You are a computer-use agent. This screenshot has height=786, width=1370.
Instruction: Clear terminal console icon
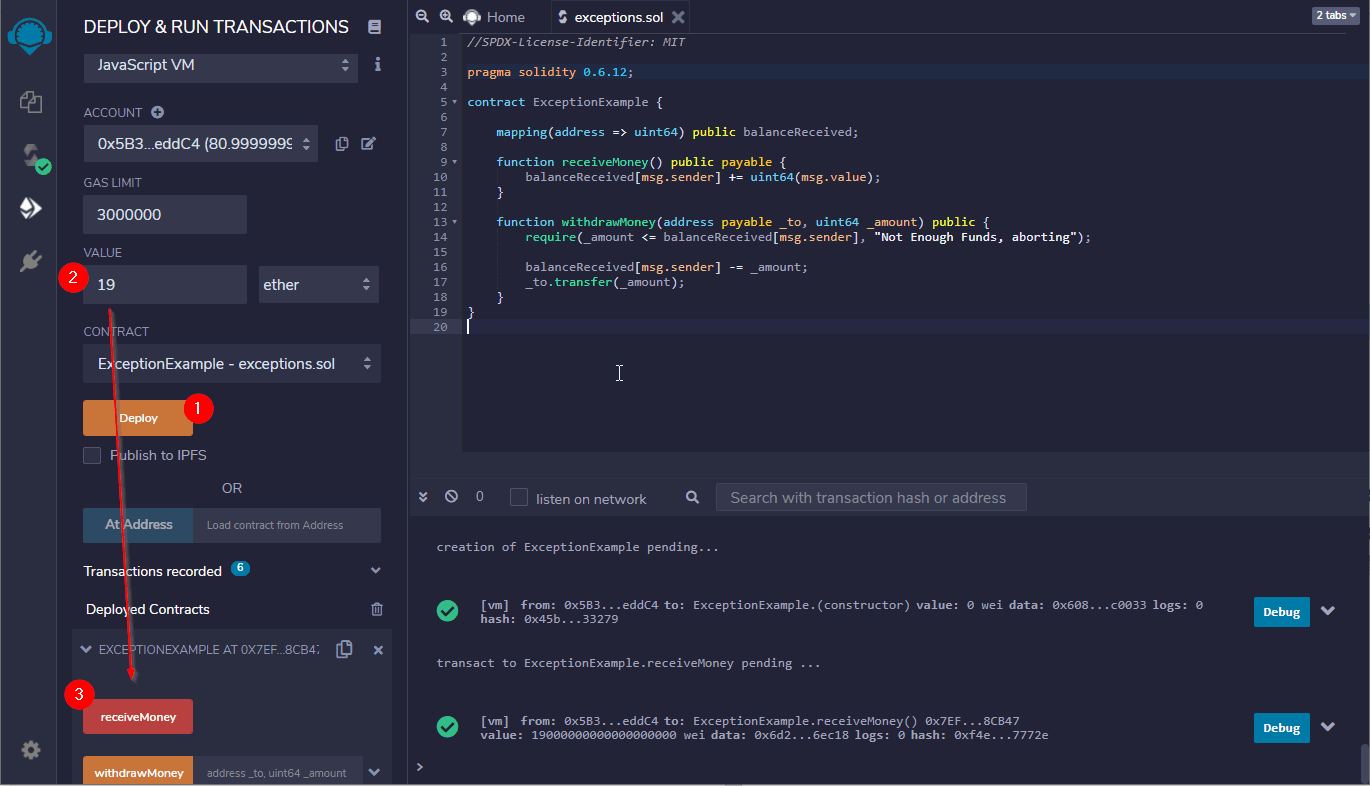[451, 496]
